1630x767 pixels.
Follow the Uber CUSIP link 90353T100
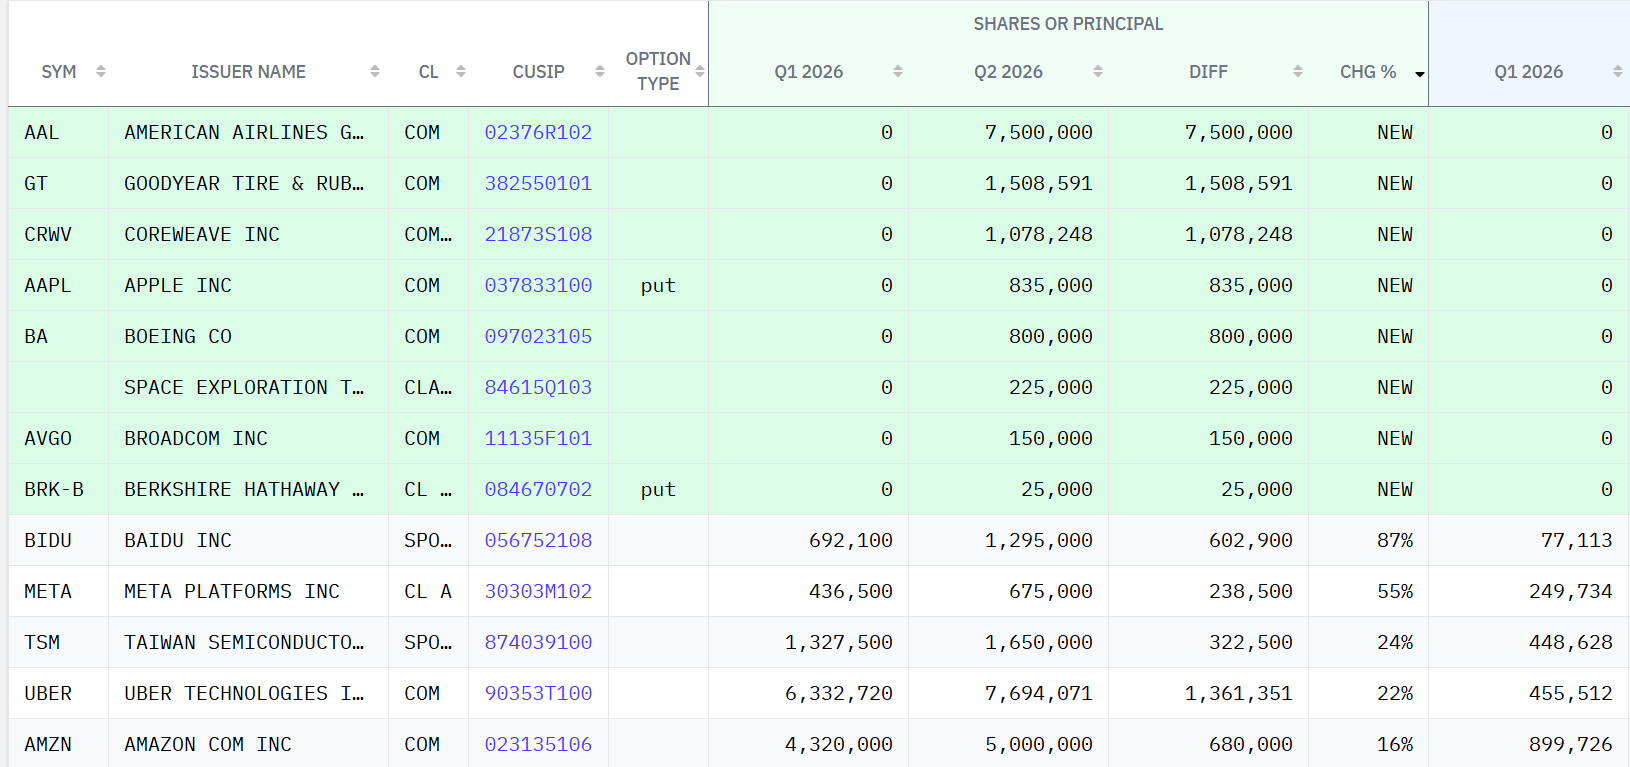[538, 693]
